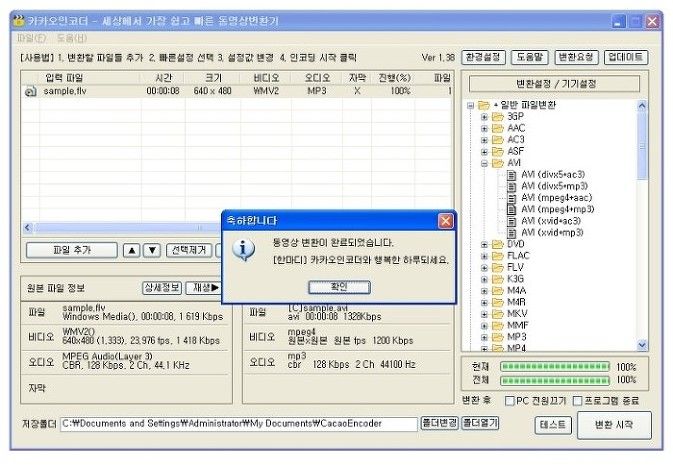Click the 업데이트 button
This screenshot has width=673, height=465.
point(626,57)
